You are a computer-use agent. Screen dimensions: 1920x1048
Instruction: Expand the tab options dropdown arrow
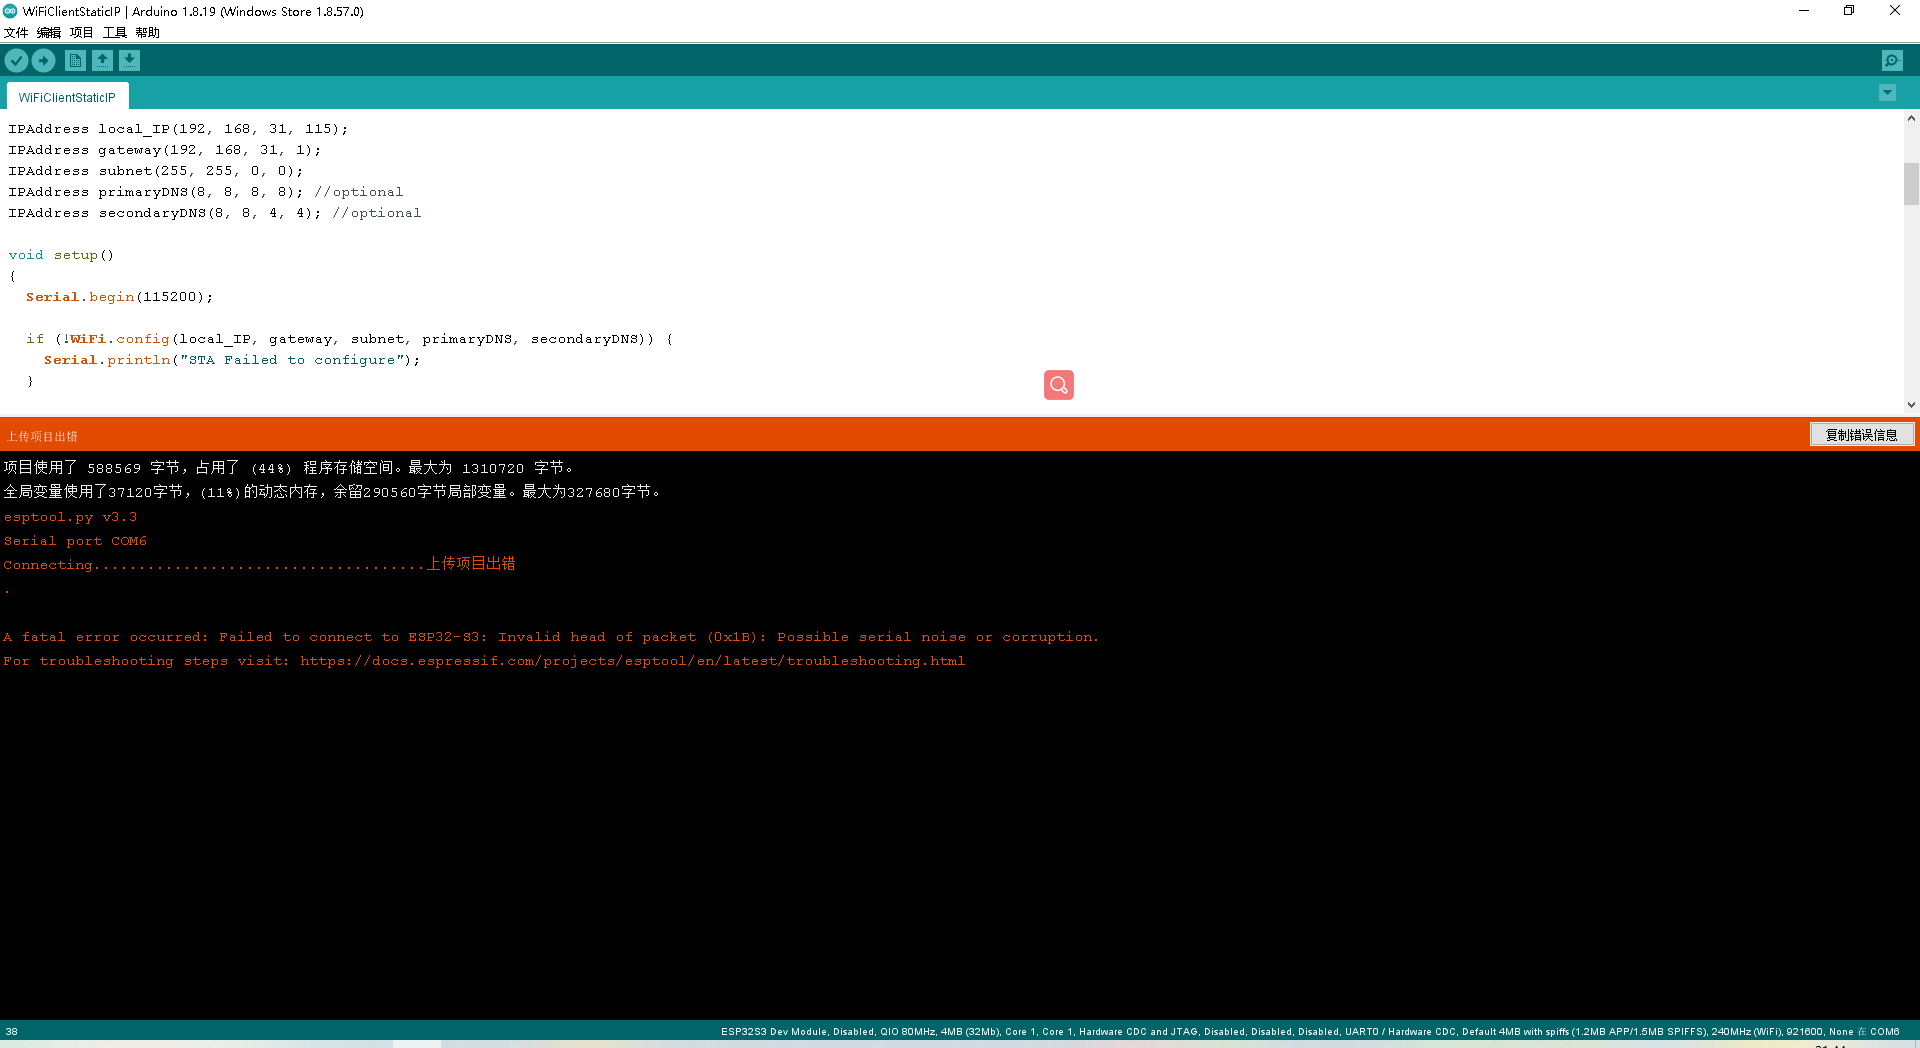click(x=1887, y=93)
